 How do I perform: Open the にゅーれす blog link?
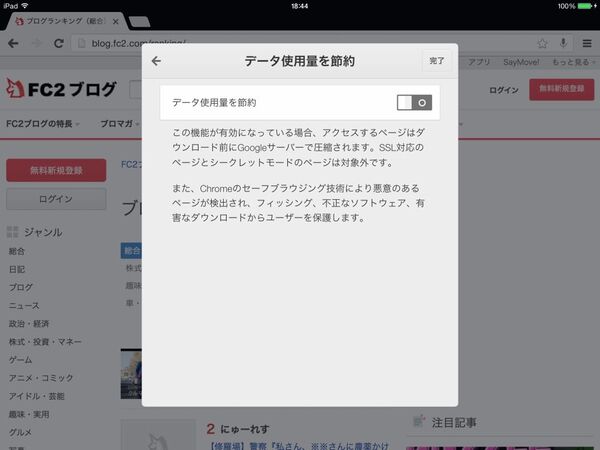pos(245,429)
